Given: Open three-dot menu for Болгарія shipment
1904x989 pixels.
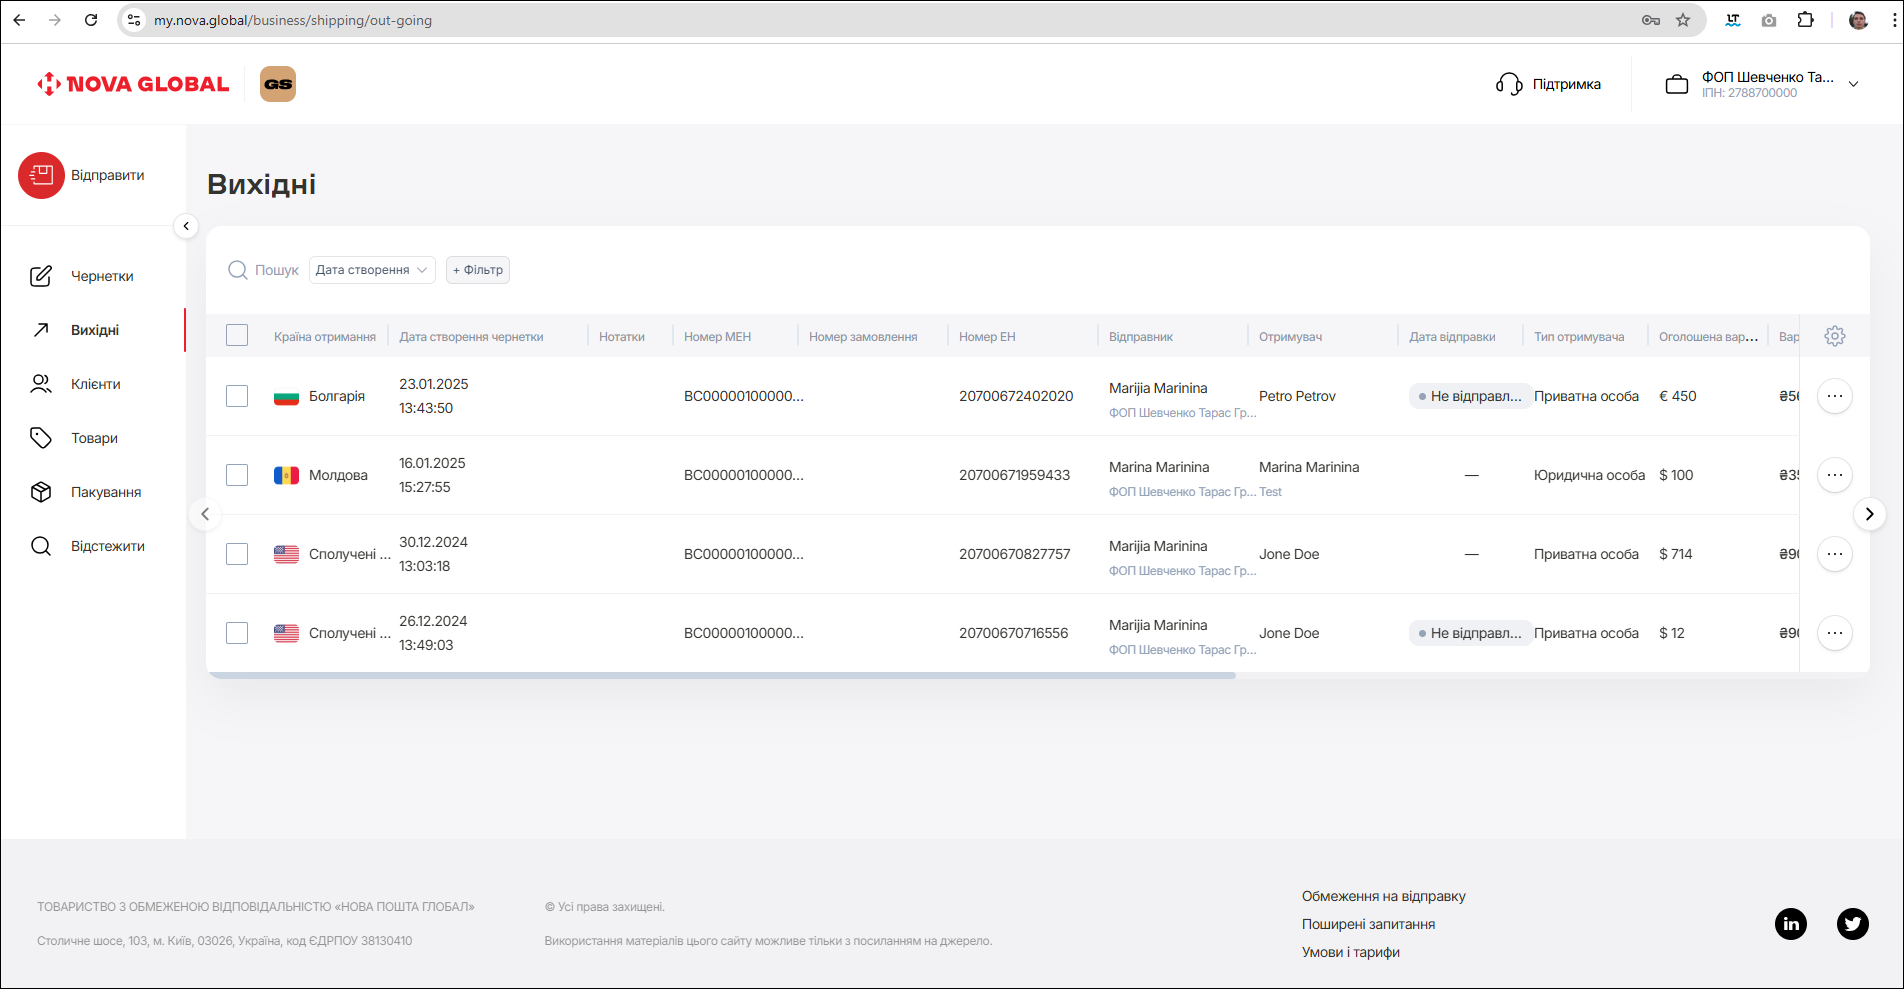Looking at the screenshot, I should (x=1834, y=396).
